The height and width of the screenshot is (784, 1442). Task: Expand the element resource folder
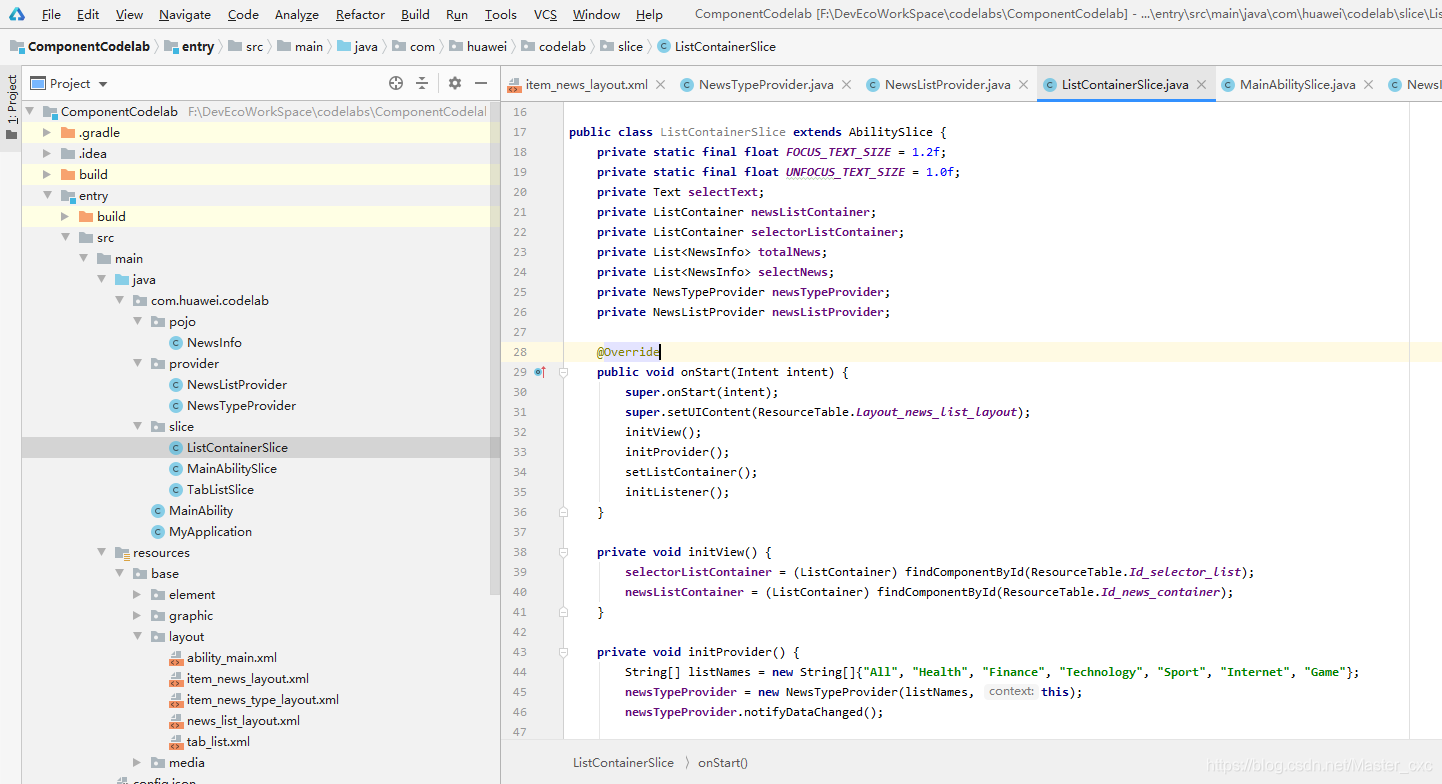[x=137, y=595]
